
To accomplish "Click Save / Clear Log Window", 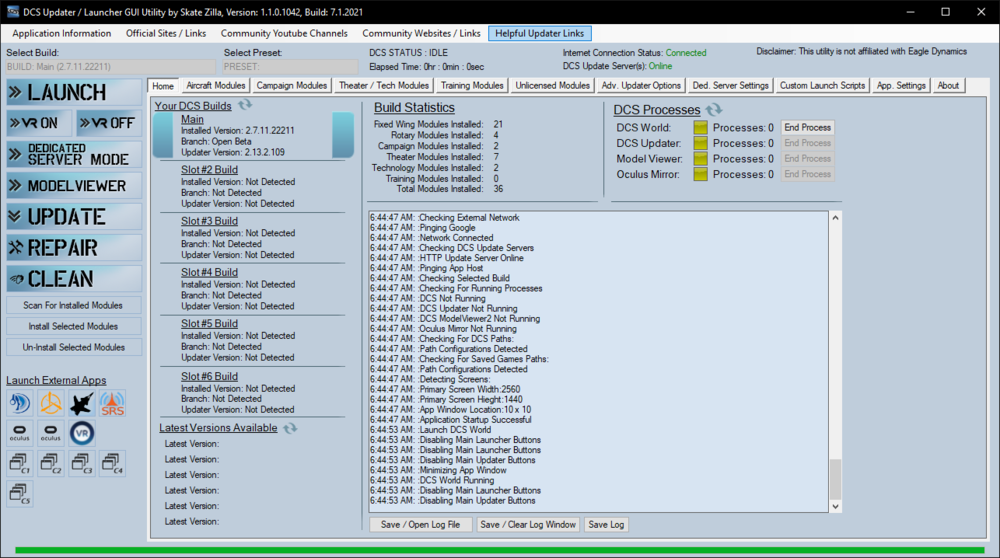I will tap(528, 524).
